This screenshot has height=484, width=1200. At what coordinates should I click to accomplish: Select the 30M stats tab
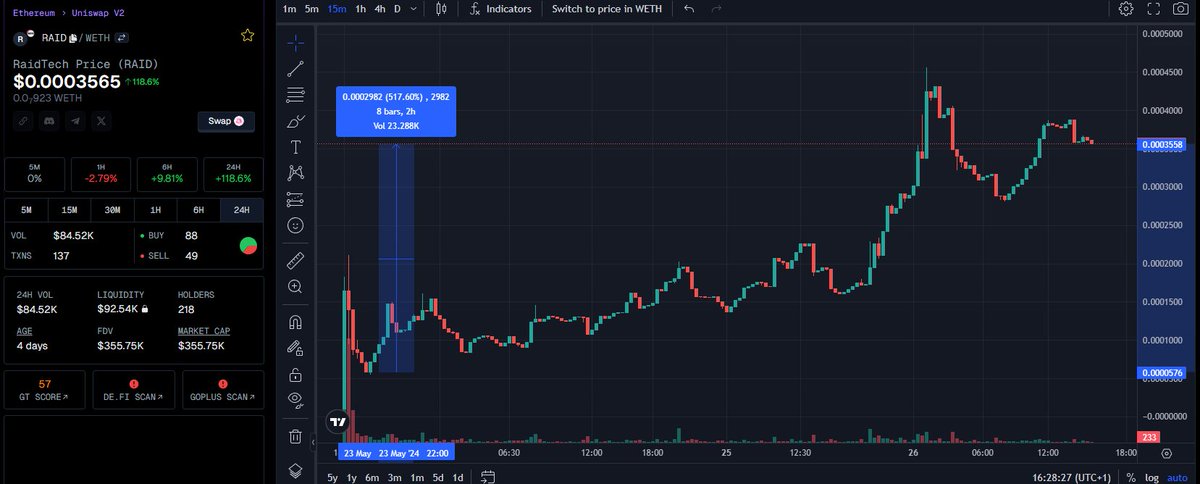point(112,210)
